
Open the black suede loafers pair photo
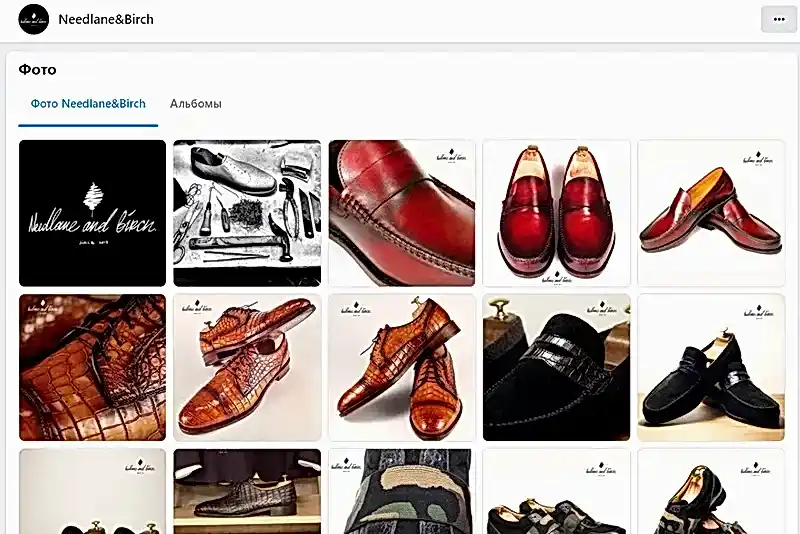(711, 367)
